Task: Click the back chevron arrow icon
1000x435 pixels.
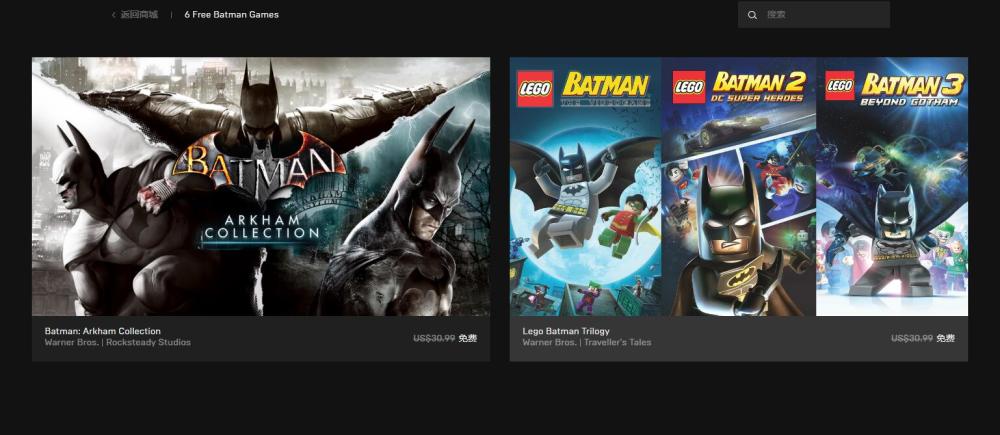Action: tap(114, 15)
